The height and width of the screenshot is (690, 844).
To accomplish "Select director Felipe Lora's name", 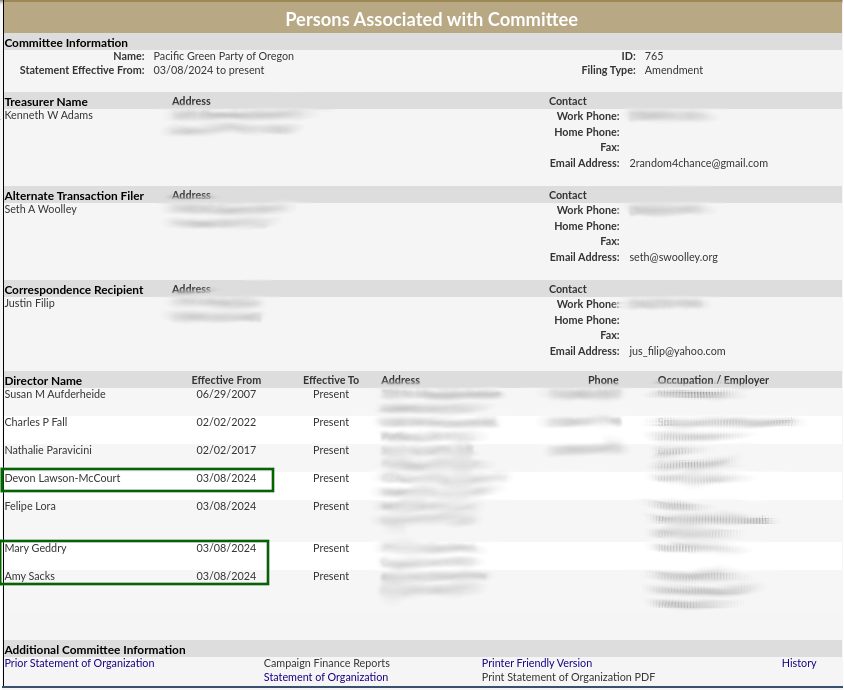I will pyautogui.click(x=30, y=506).
